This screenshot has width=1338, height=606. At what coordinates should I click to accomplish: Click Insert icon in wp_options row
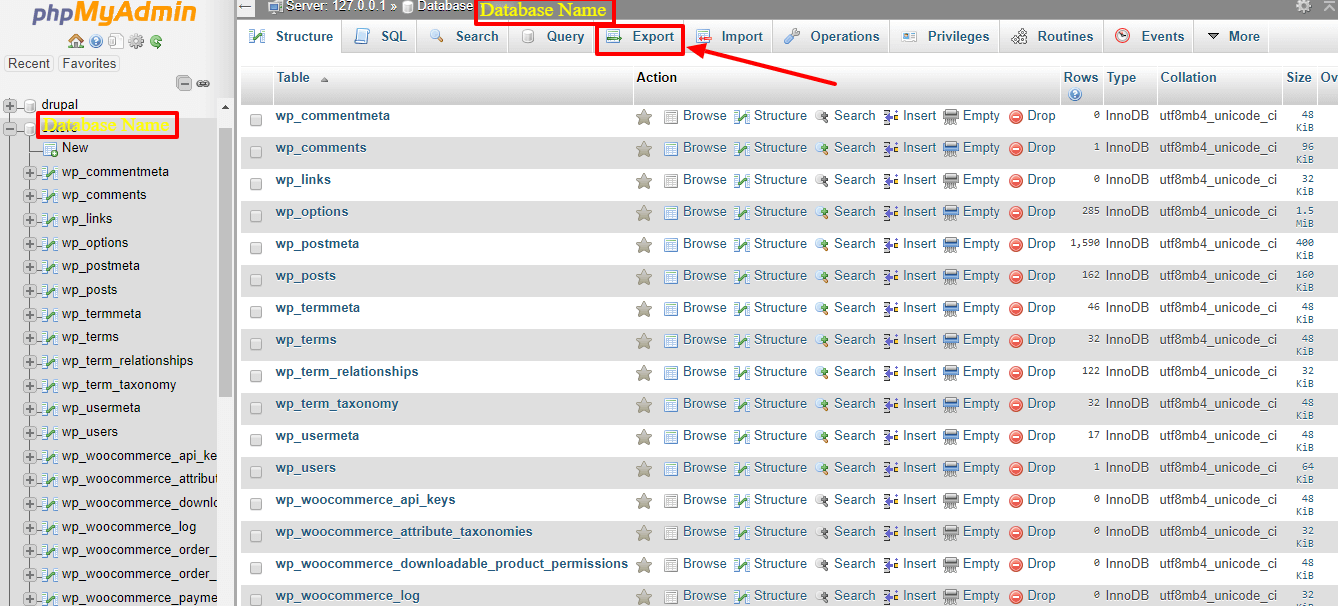coord(891,212)
